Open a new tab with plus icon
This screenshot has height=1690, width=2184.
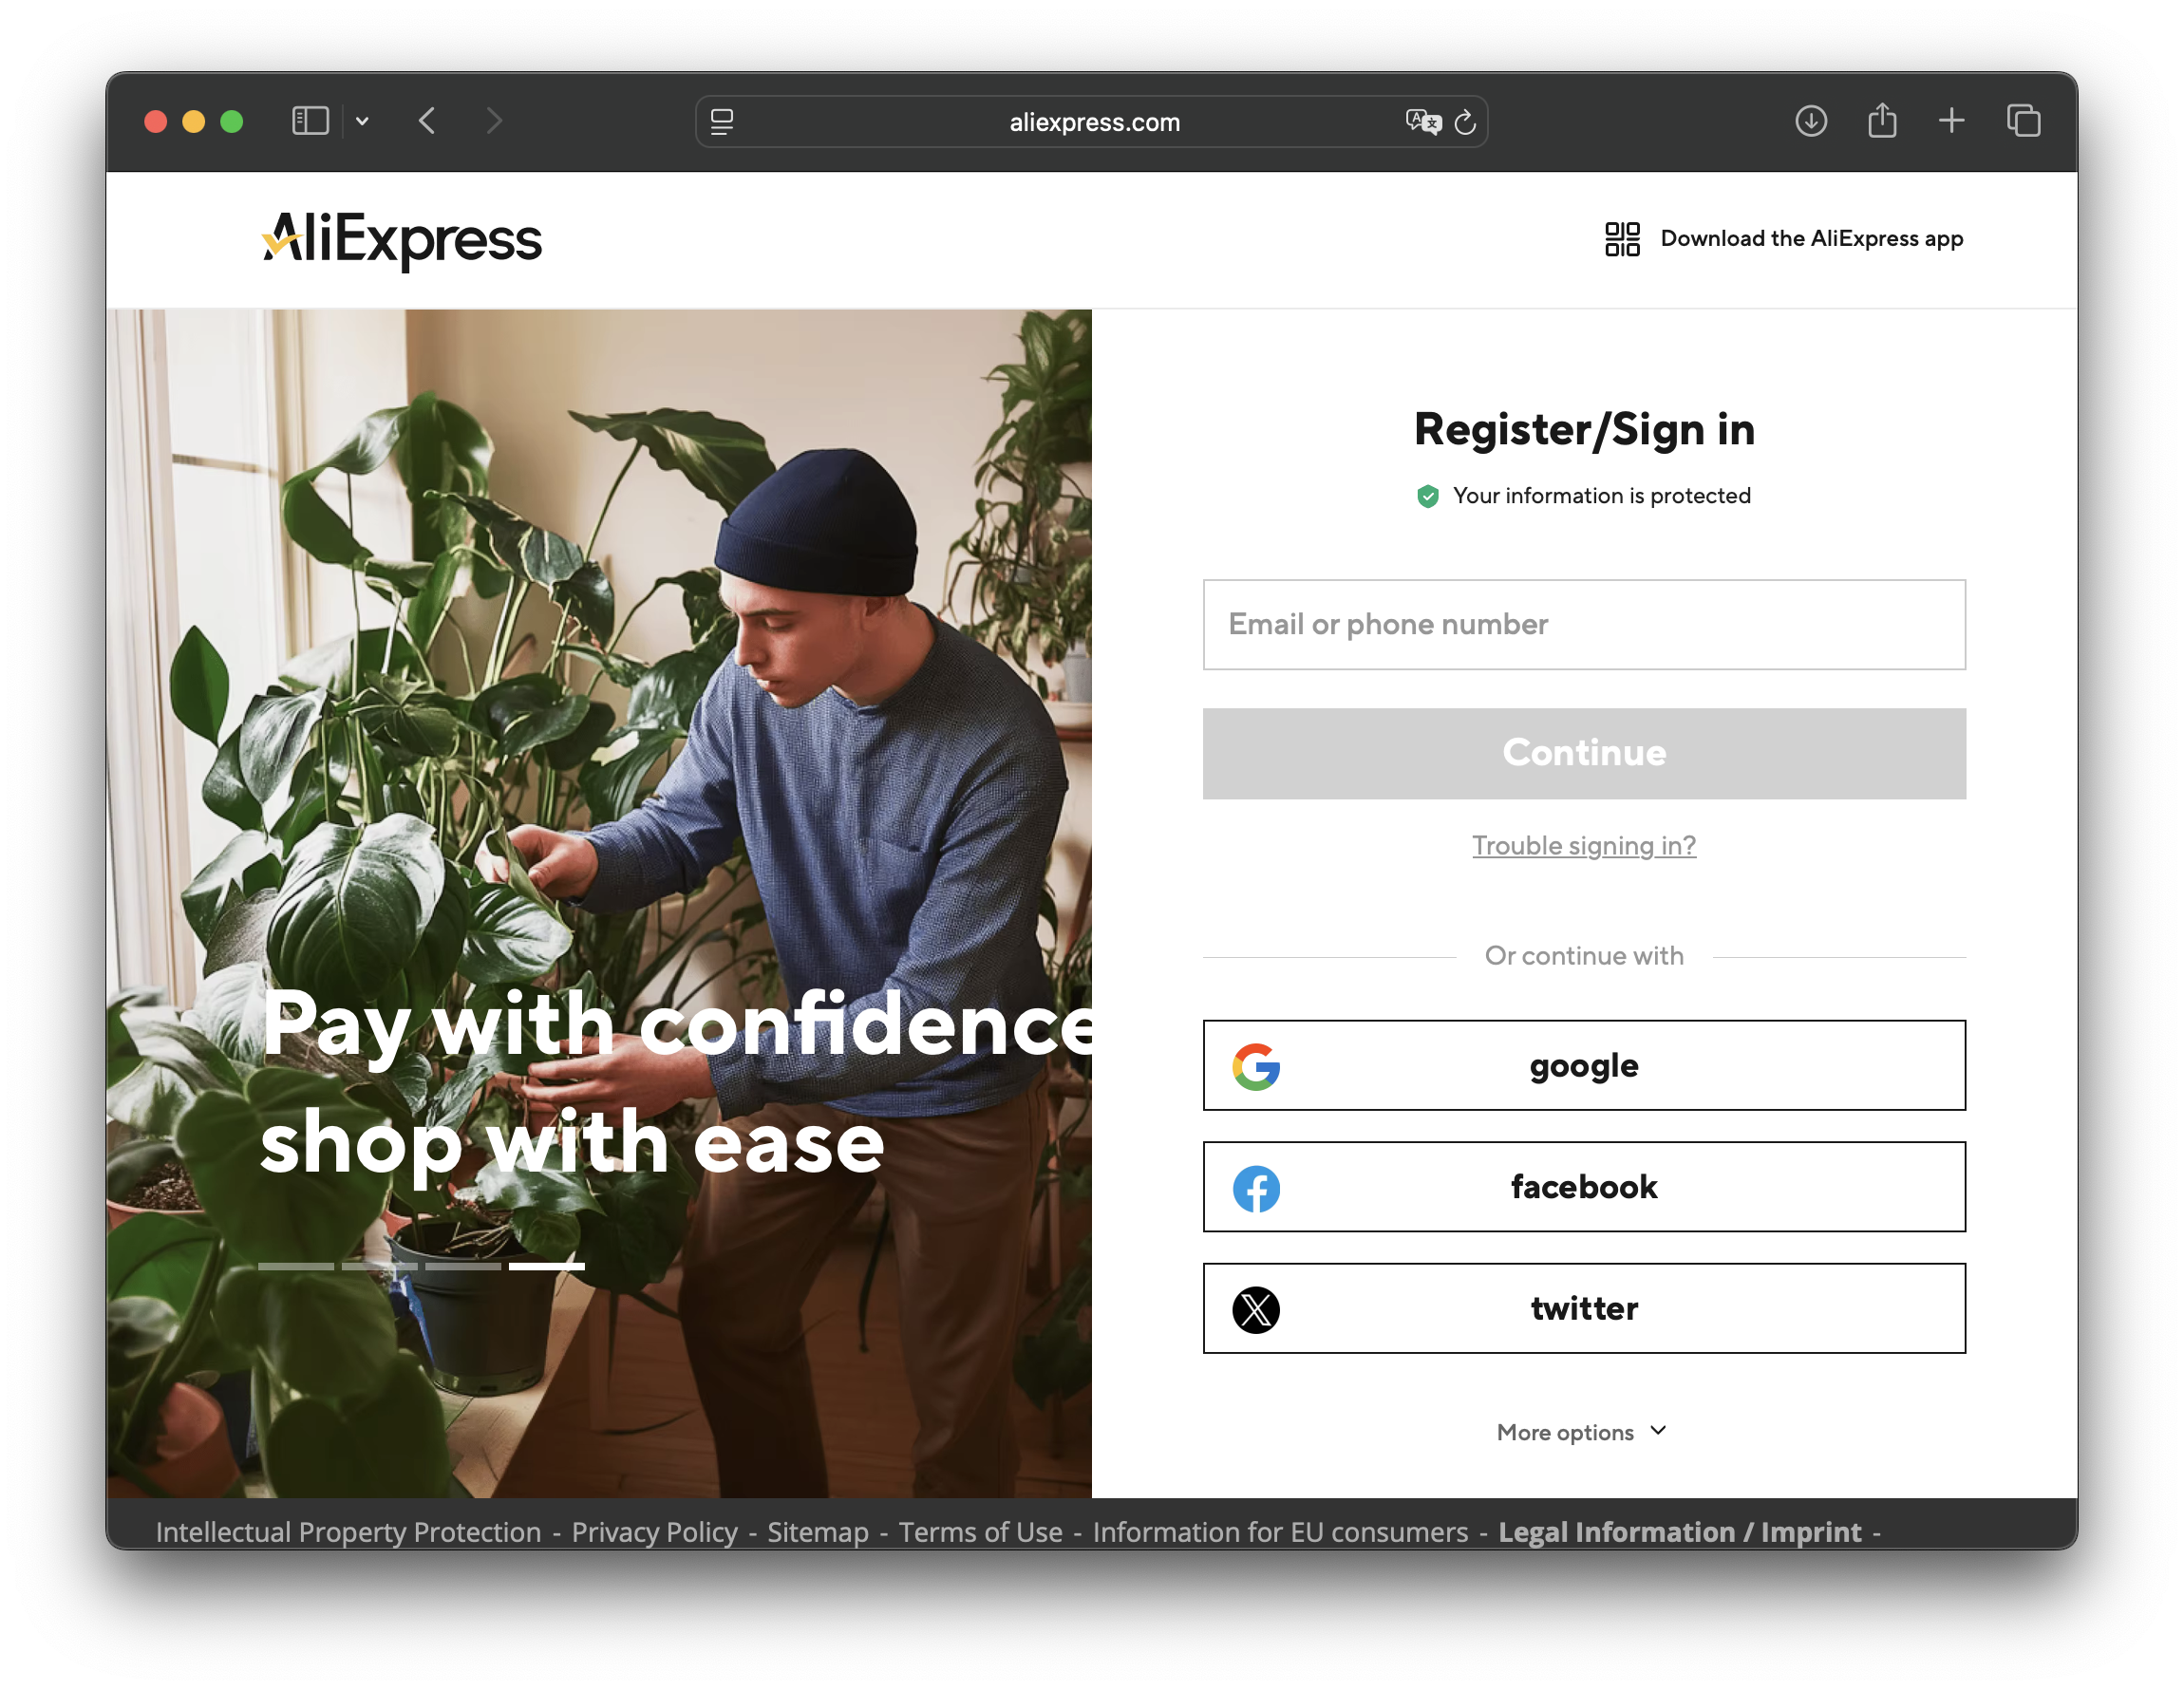[x=1951, y=121]
